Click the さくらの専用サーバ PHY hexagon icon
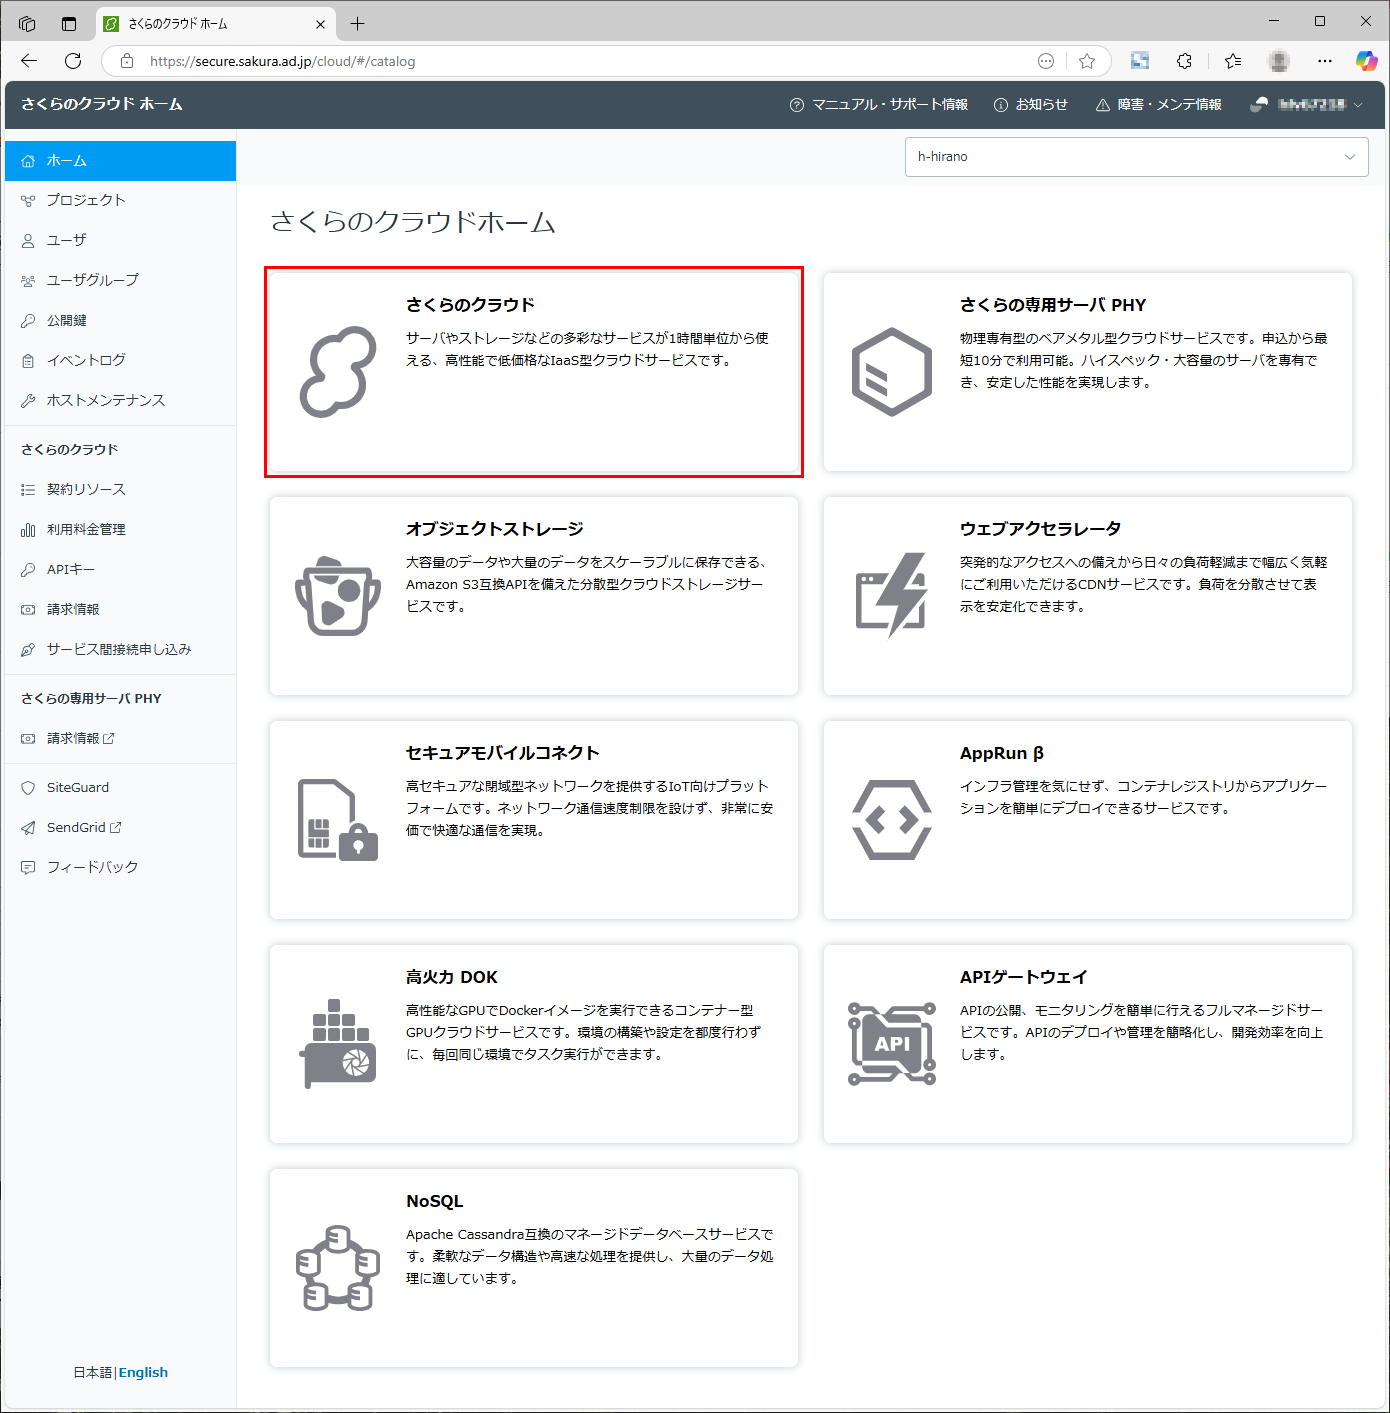The image size is (1390, 1413). pyautogui.click(x=892, y=372)
